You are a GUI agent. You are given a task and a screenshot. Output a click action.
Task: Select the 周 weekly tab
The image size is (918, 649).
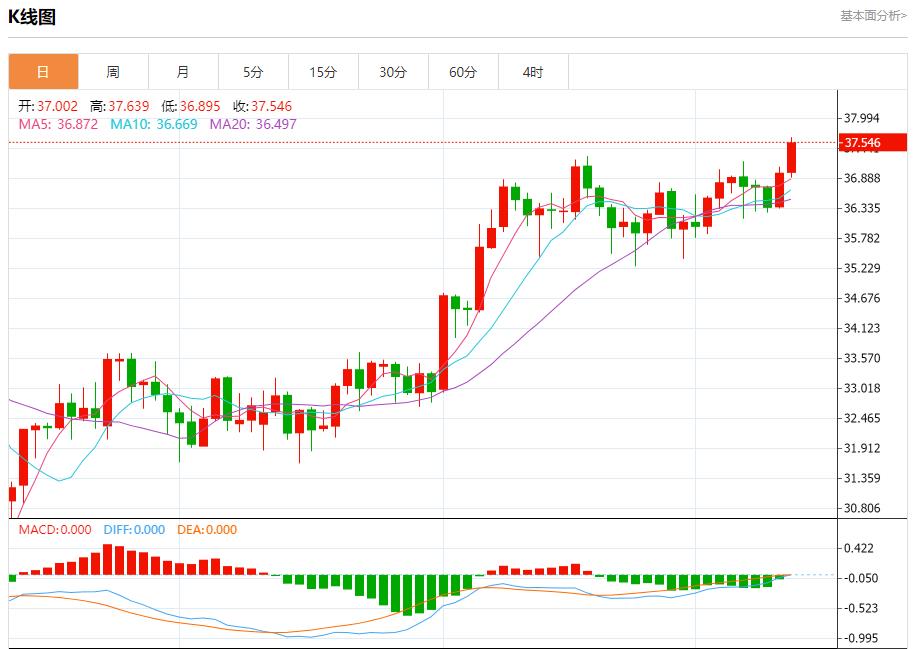tap(113, 72)
